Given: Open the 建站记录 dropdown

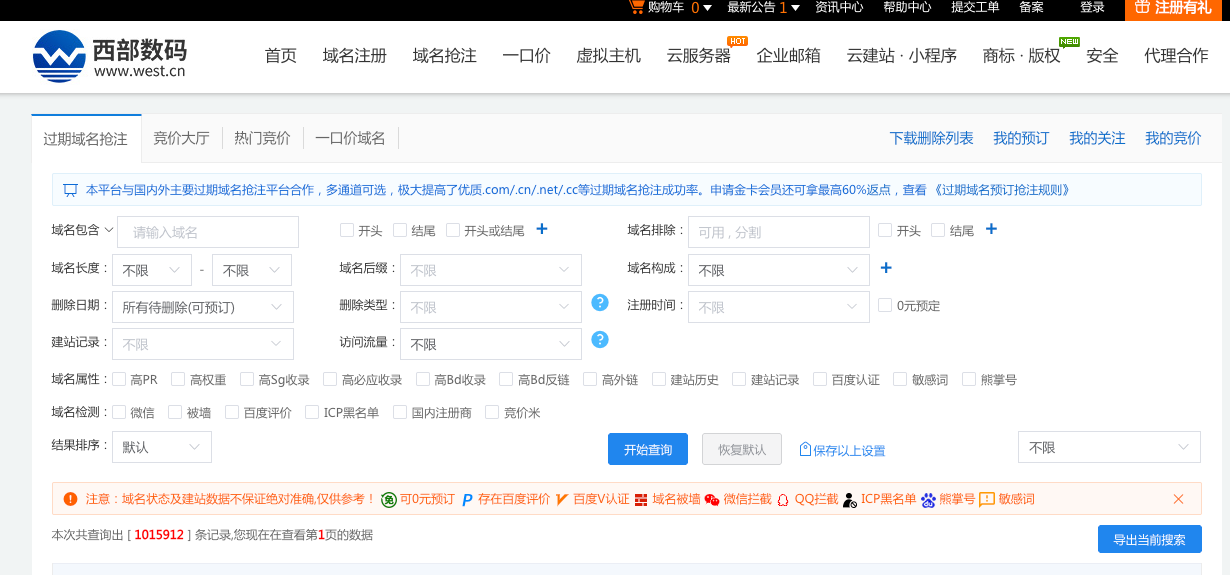Looking at the screenshot, I should tap(202, 344).
